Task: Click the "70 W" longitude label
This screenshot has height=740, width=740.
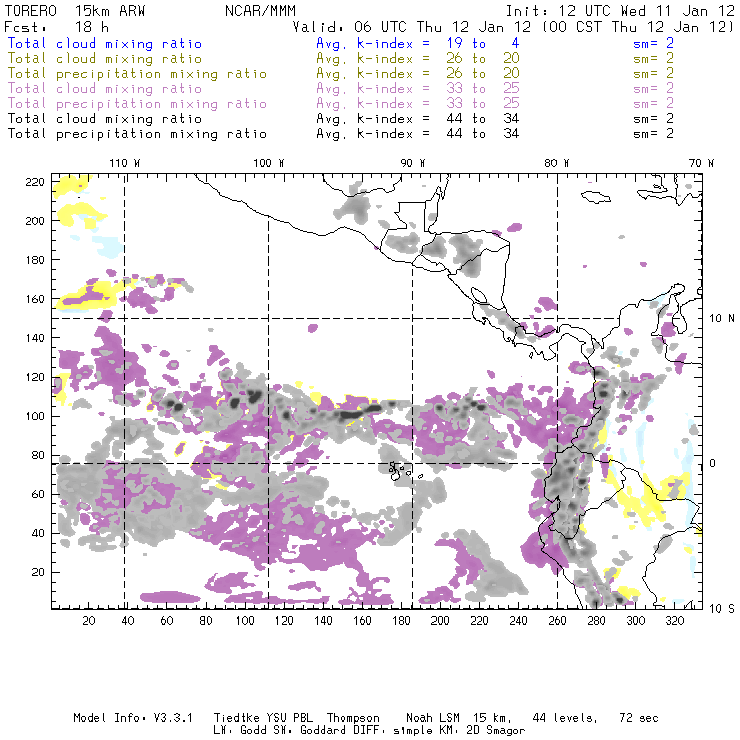Action: [x=701, y=163]
